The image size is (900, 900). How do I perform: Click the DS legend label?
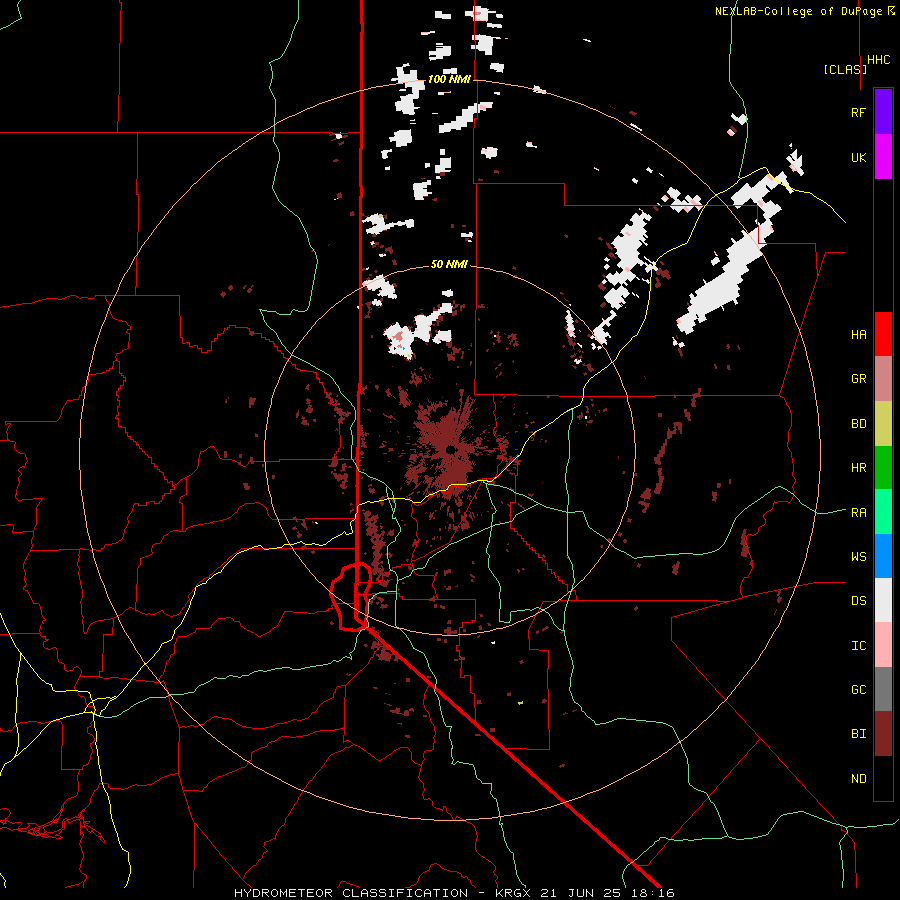click(x=858, y=601)
